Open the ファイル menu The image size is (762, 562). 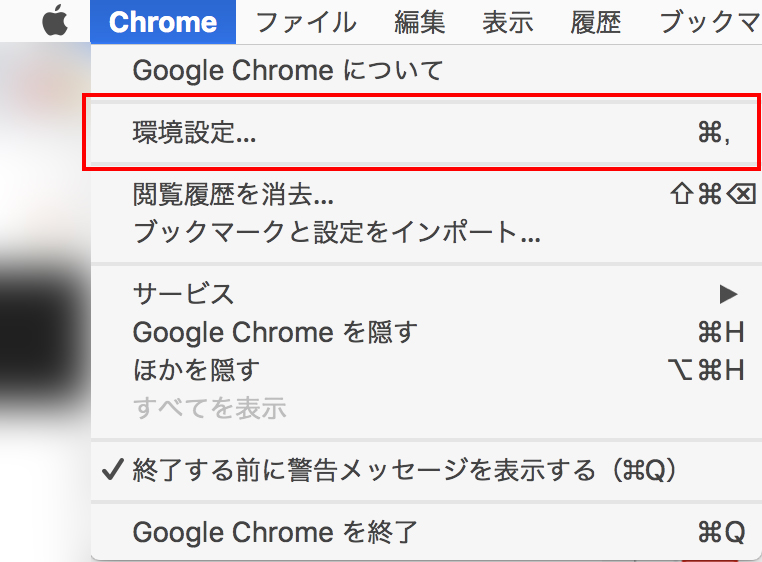click(x=305, y=22)
